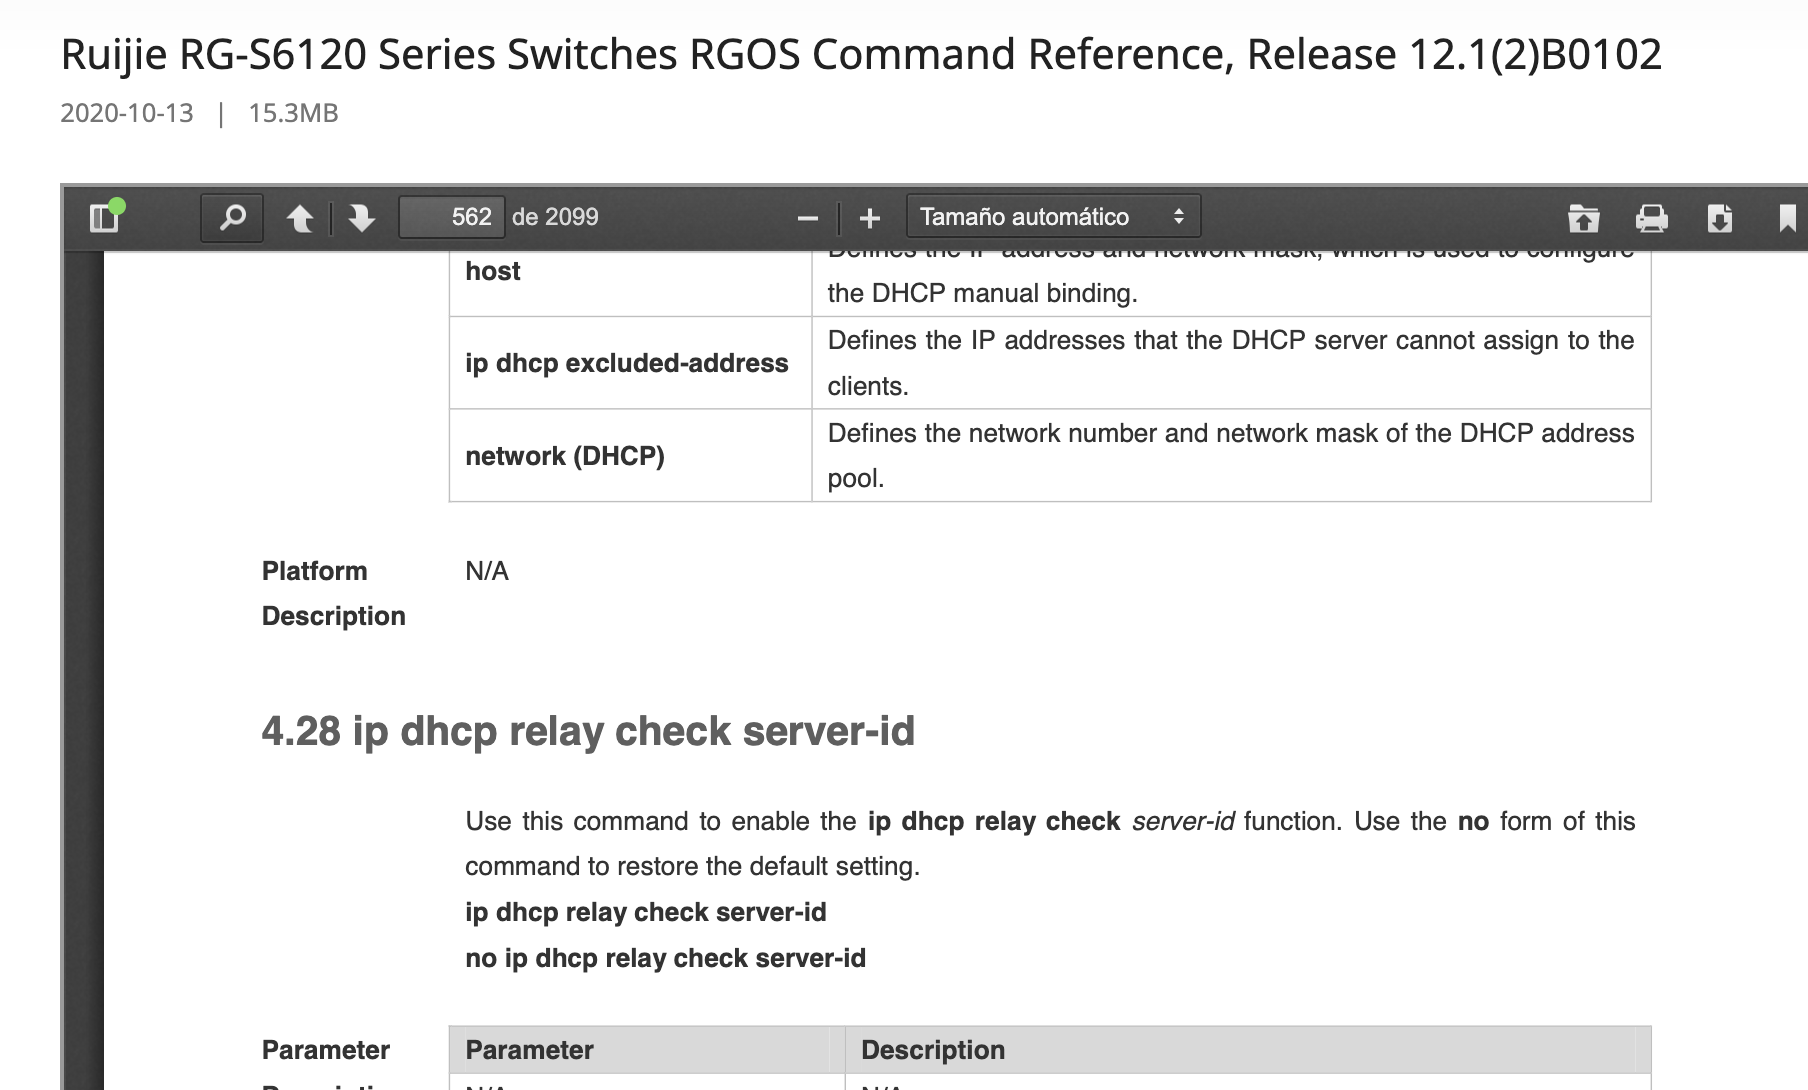This screenshot has height=1090, width=1808.
Task: Click the bookmark current view icon
Action: (1787, 218)
